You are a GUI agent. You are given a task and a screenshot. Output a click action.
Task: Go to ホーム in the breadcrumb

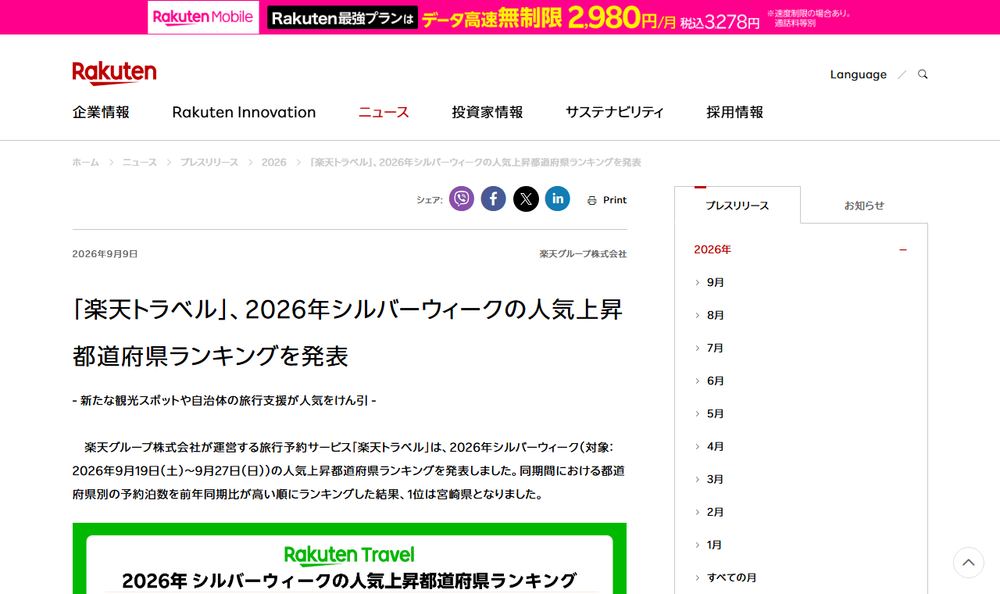click(x=85, y=163)
